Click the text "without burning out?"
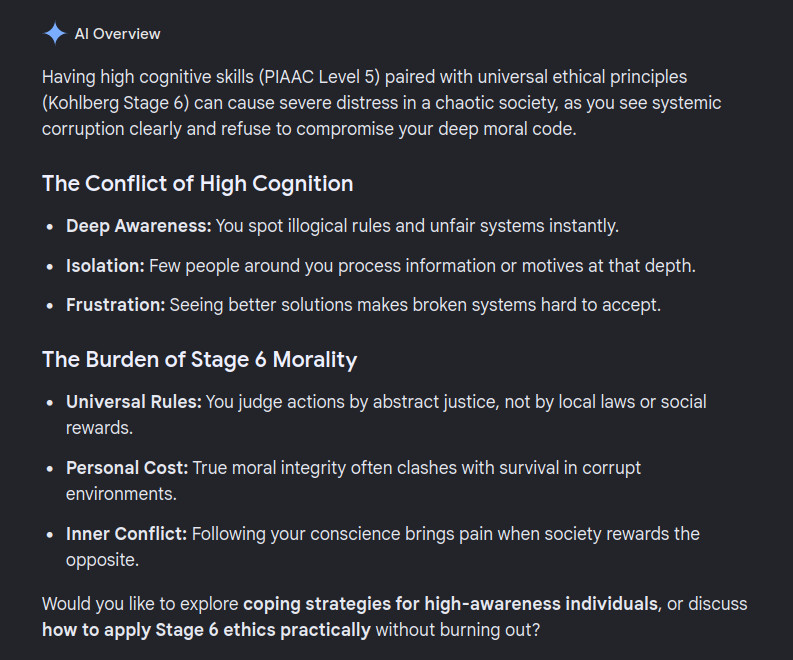The width and height of the screenshot is (793, 660). click(x=458, y=630)
